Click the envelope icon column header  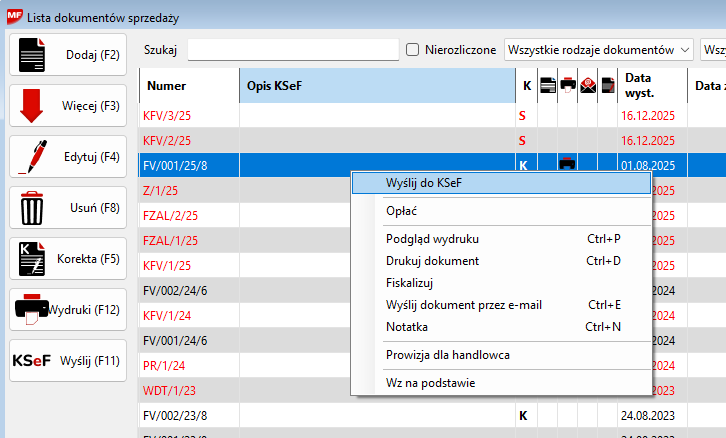point(588,86)
